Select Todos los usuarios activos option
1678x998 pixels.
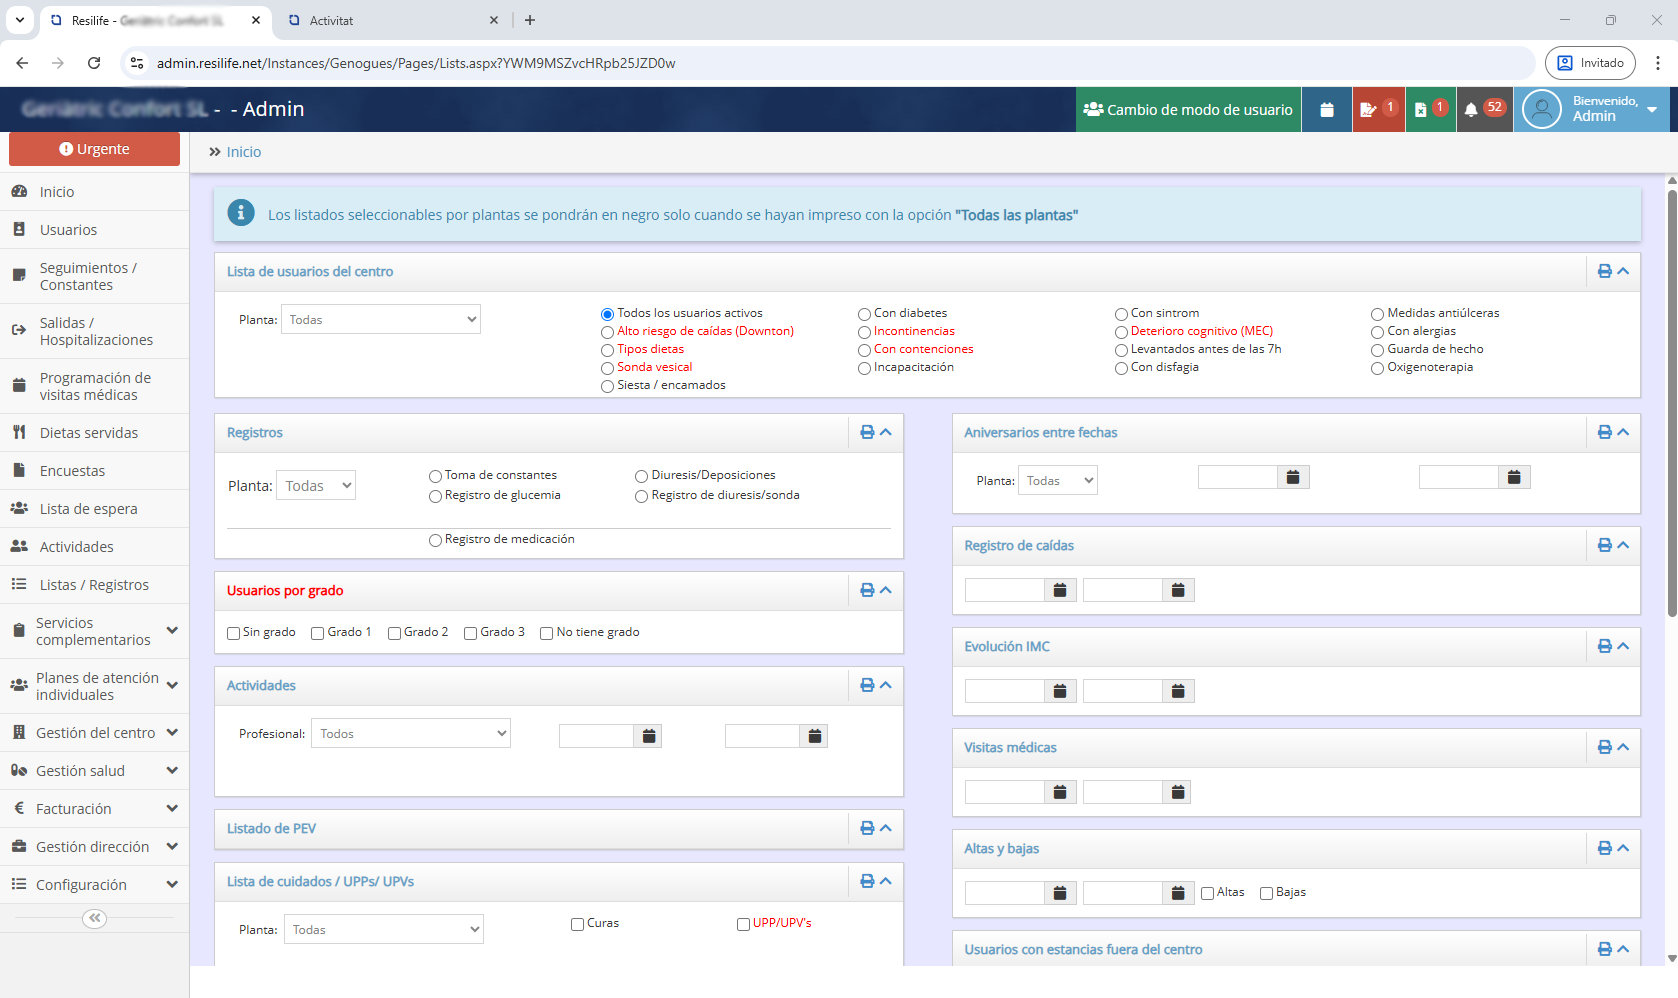pyautogui.click(x=607, y=314)
